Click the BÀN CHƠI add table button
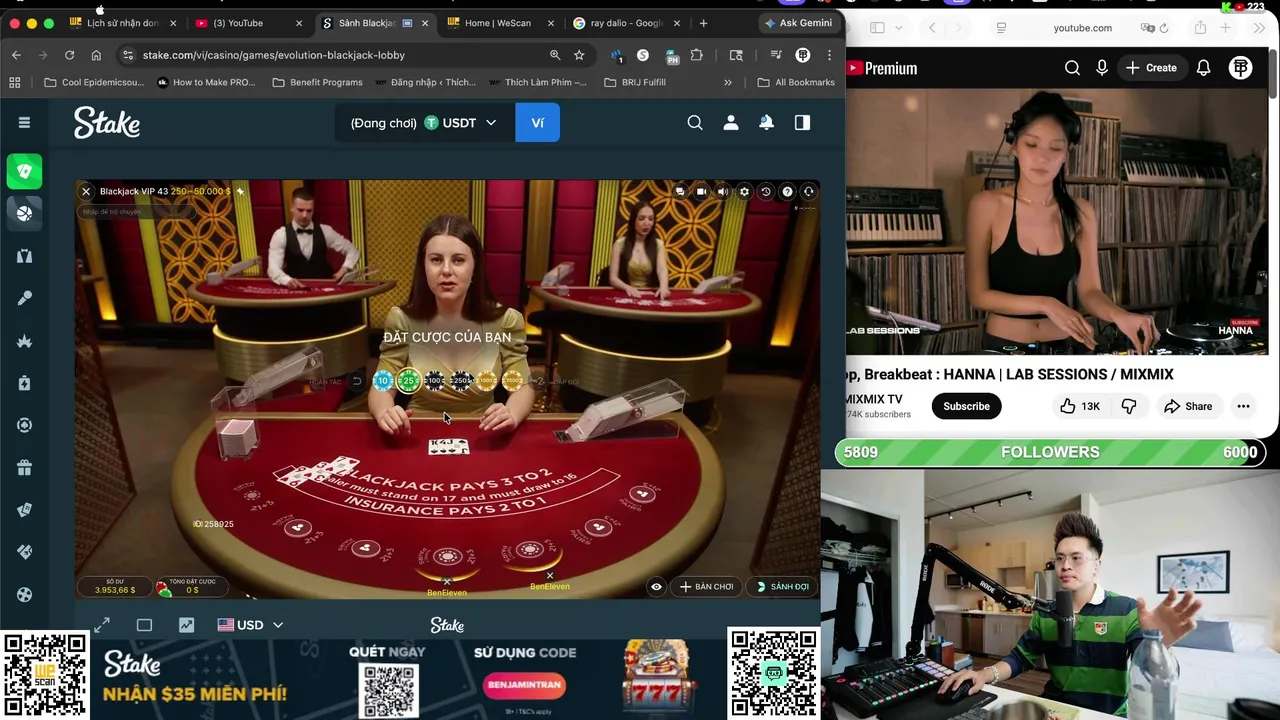 tap(707, 587)
